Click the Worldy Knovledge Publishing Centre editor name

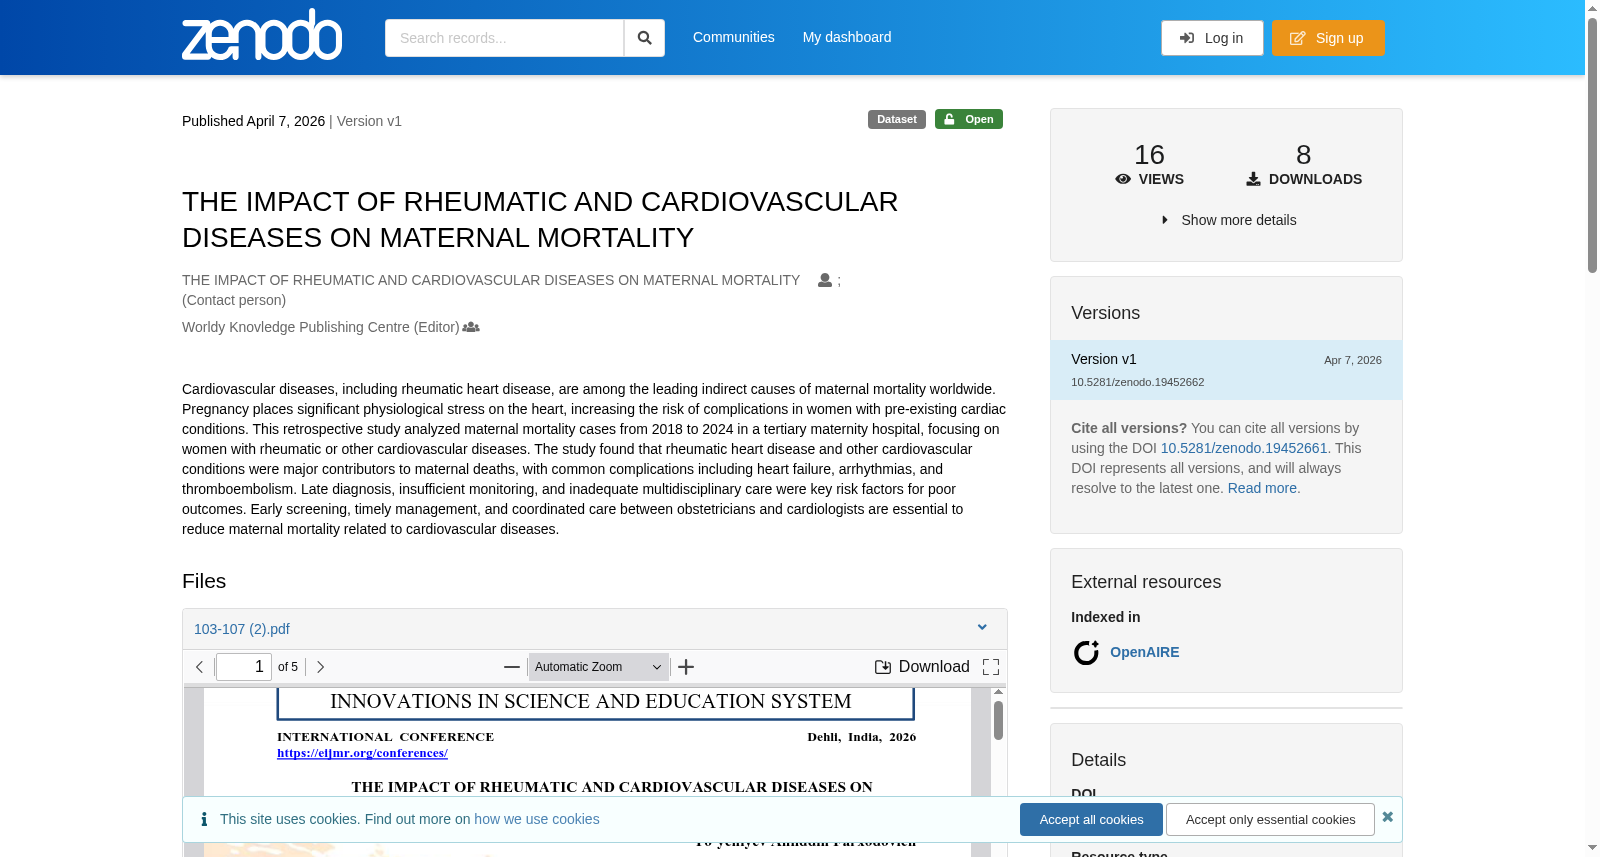click(x=320, y=327)
